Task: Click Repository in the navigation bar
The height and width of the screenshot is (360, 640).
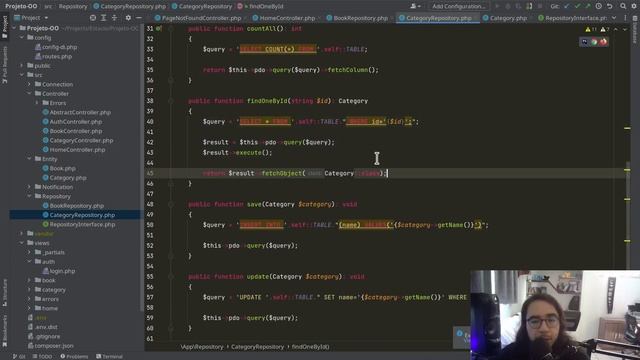Action: (73, 6)
